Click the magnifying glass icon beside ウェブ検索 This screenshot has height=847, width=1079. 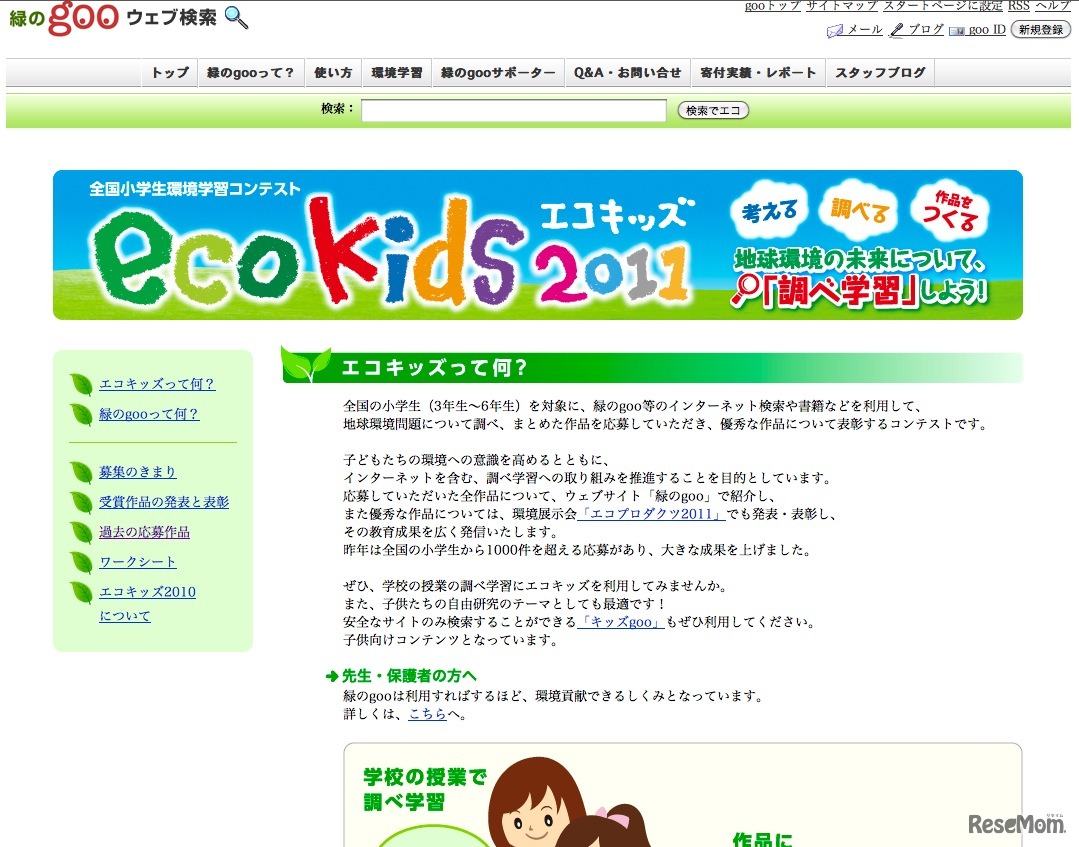[236, 17]
